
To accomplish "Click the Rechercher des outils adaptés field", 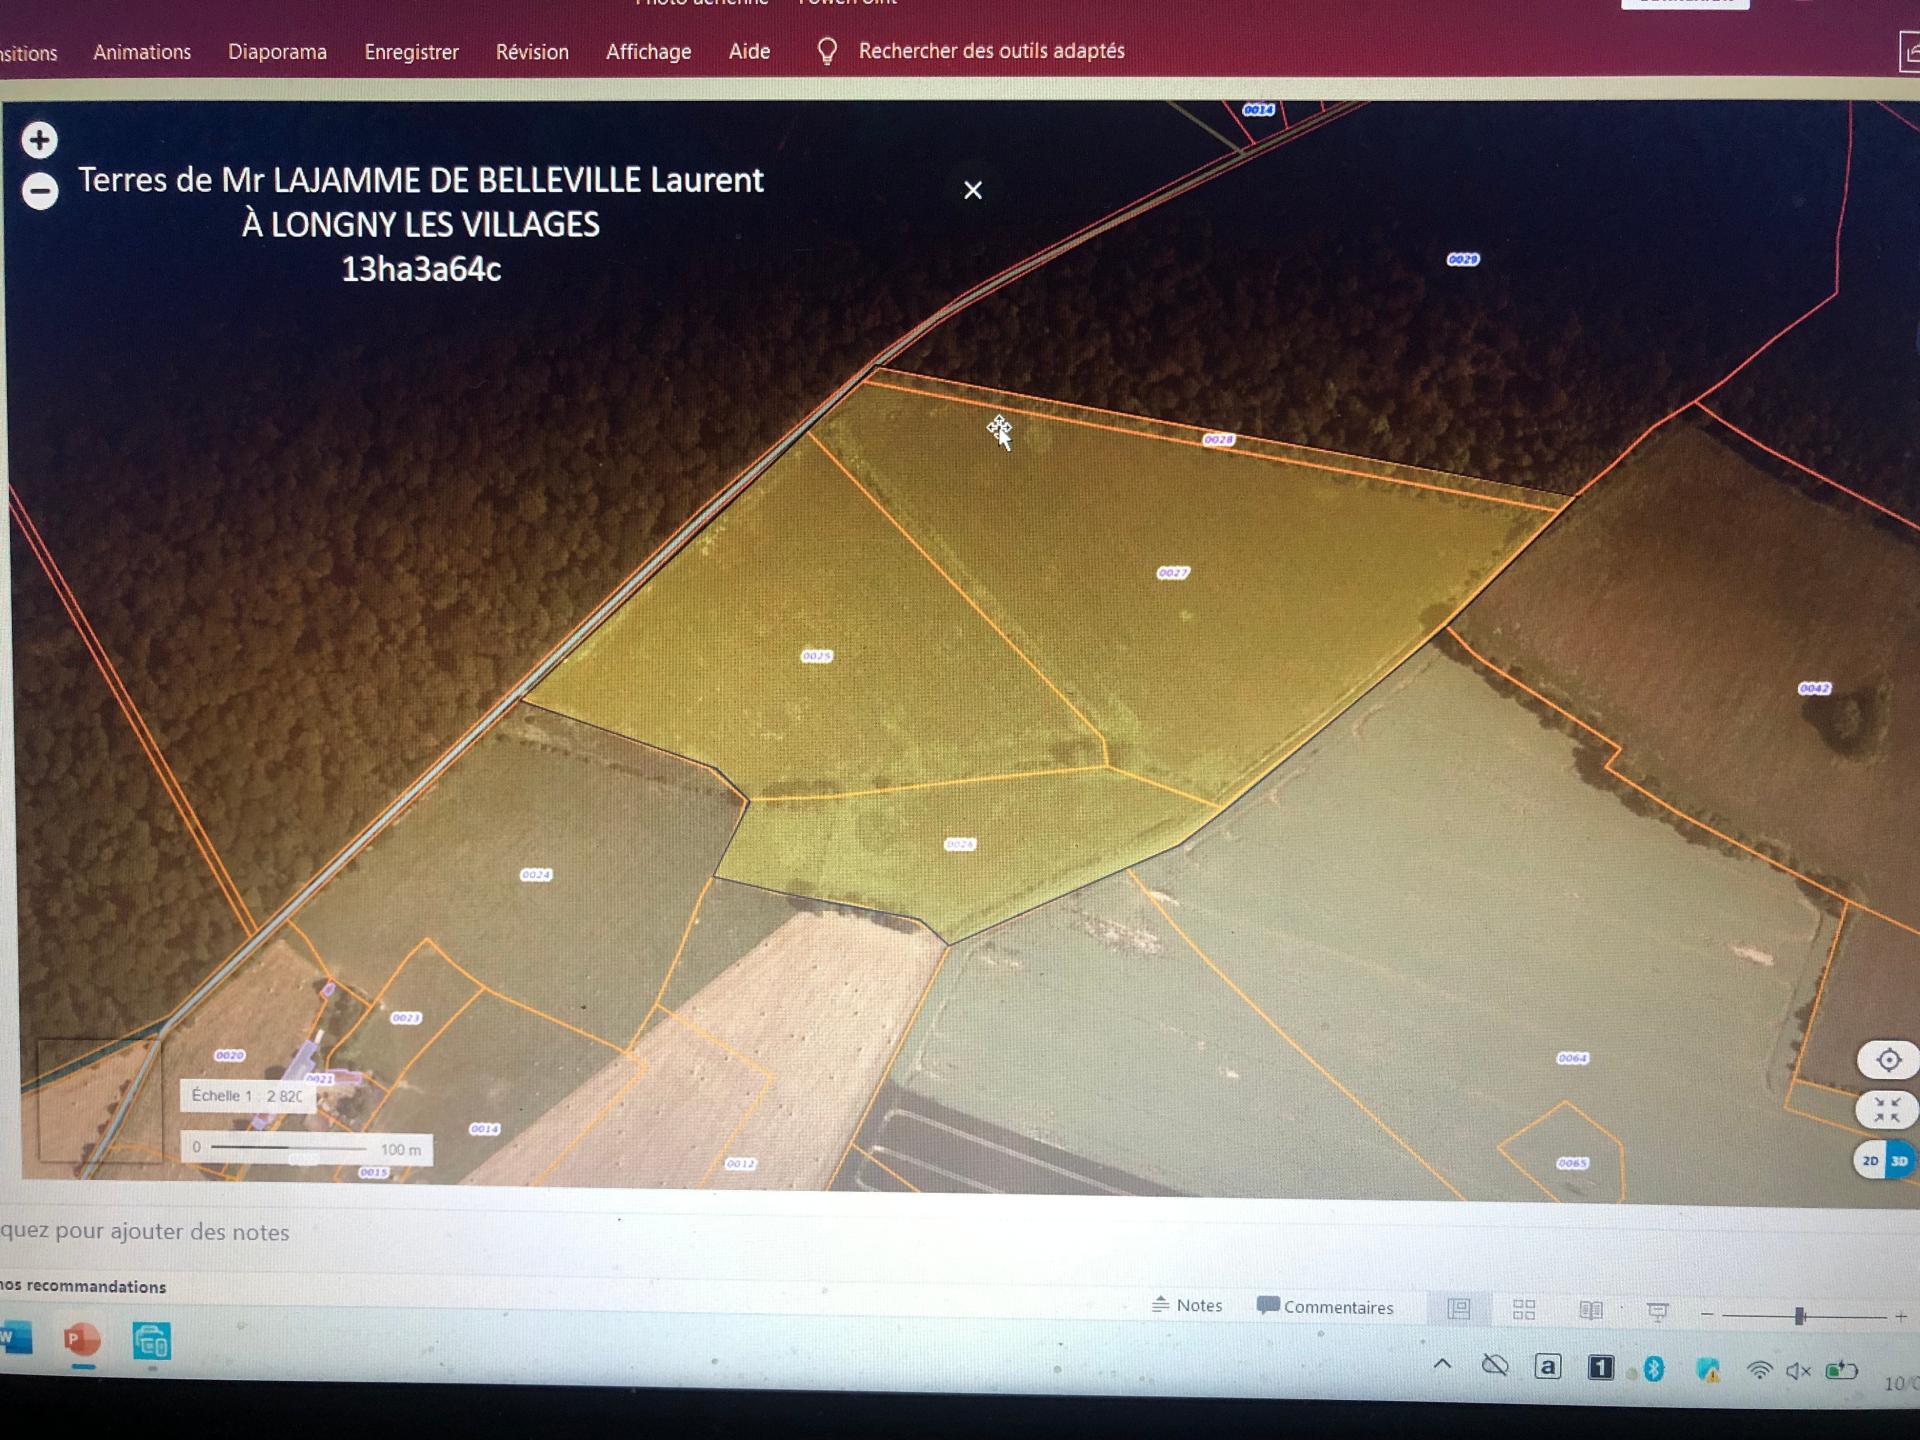I will [991, 51].
